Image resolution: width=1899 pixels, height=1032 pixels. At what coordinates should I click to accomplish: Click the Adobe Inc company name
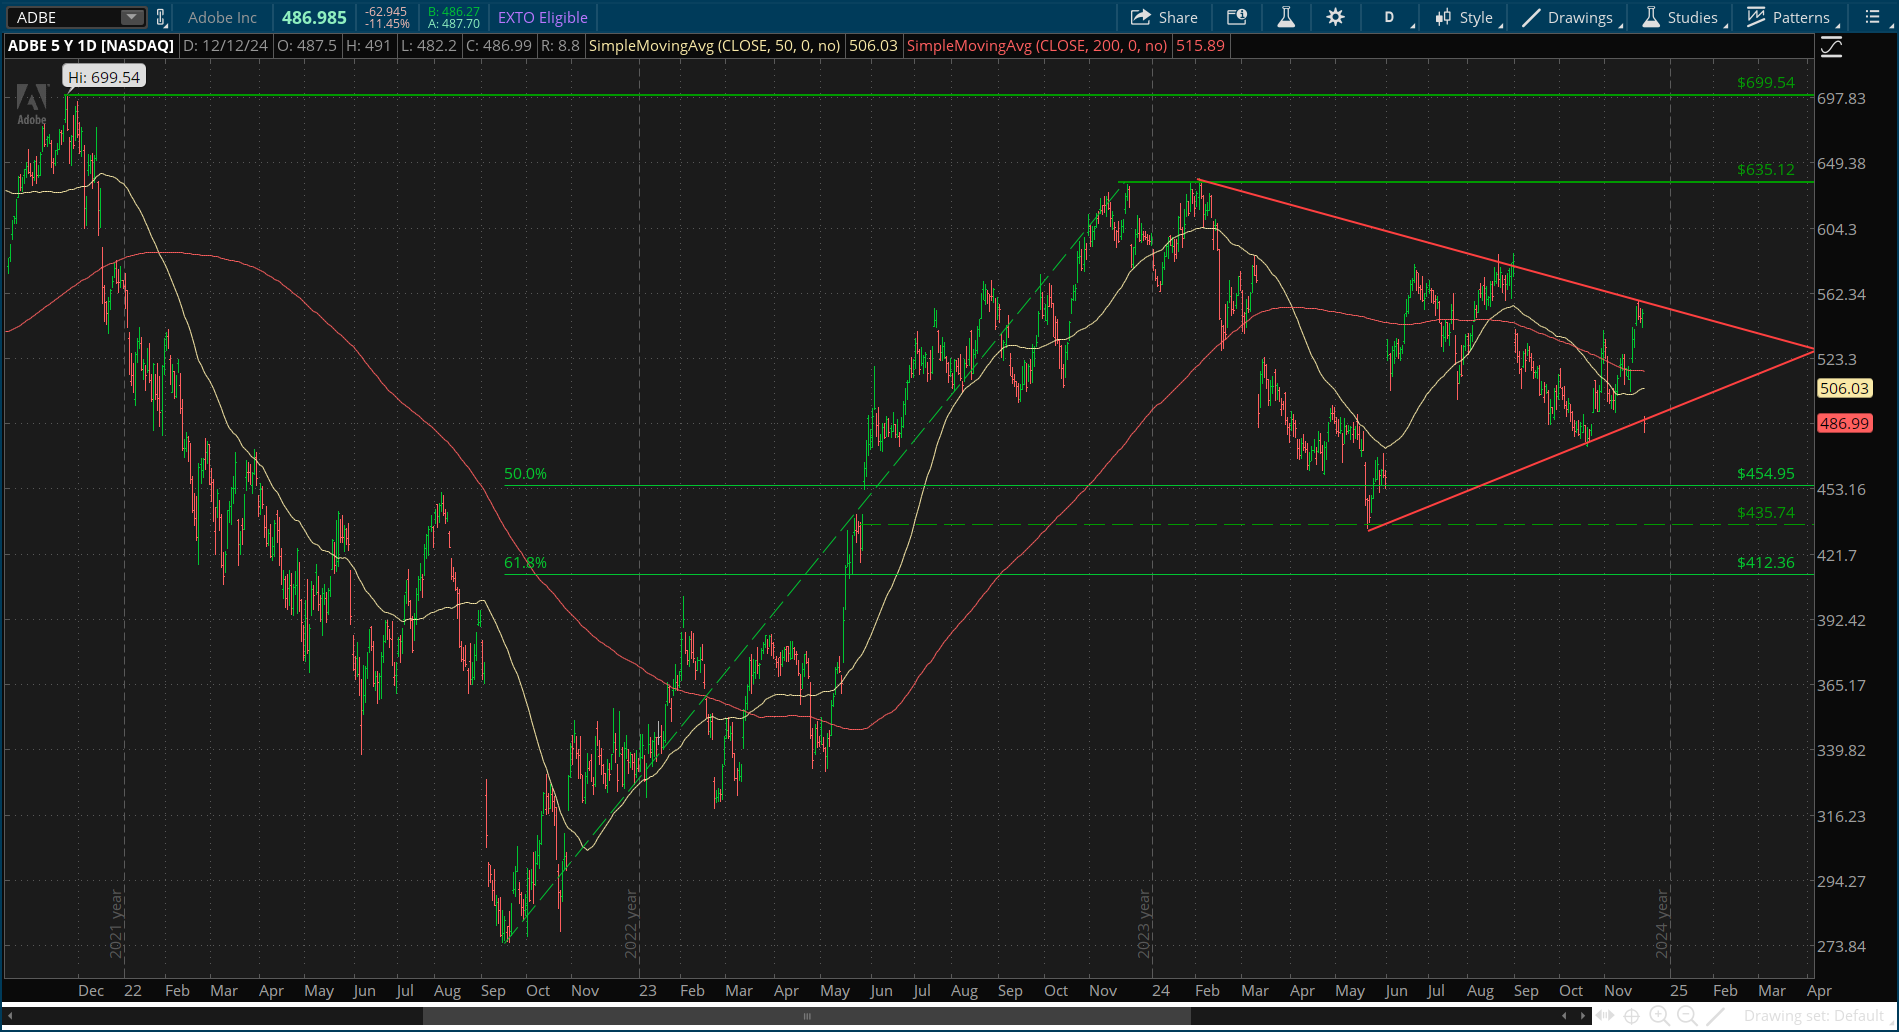point(222,17)
